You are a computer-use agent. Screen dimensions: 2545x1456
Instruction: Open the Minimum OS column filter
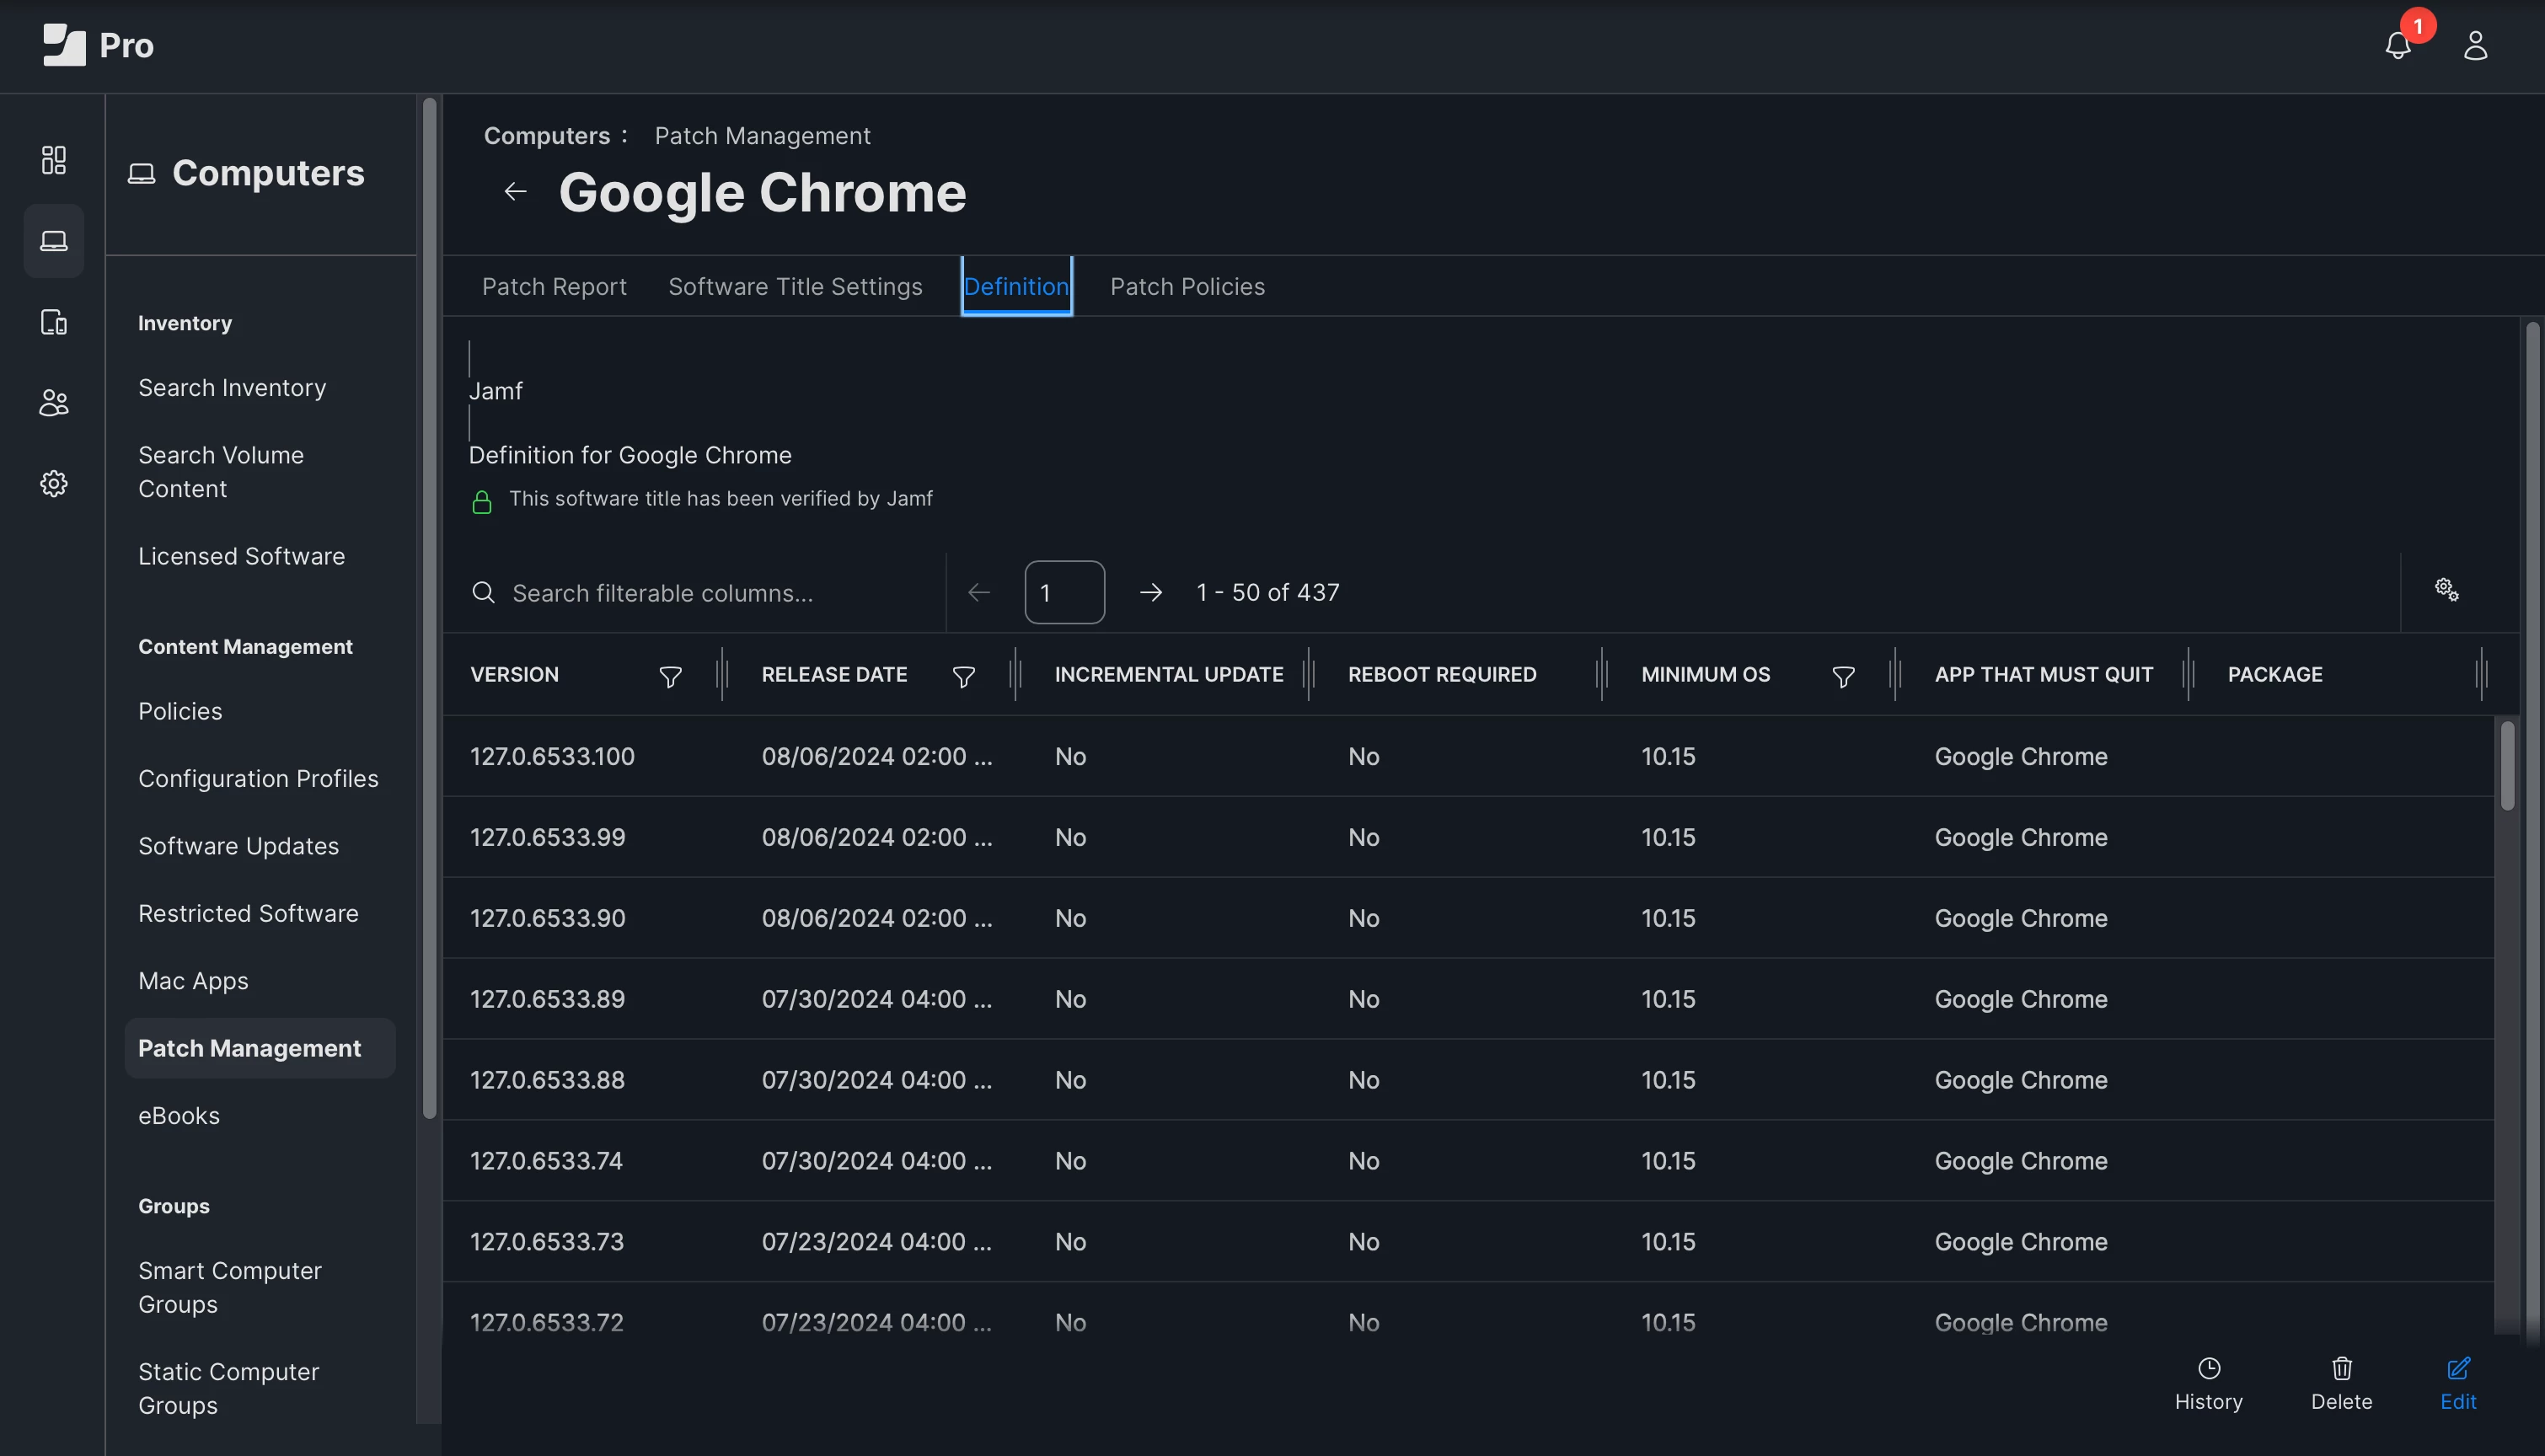point(1843,677)
